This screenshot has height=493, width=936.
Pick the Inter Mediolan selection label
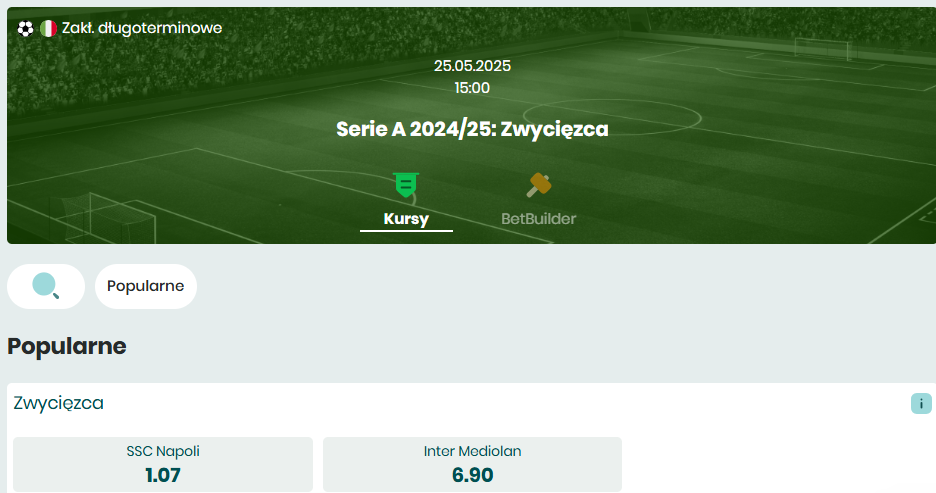coord(472,451)
